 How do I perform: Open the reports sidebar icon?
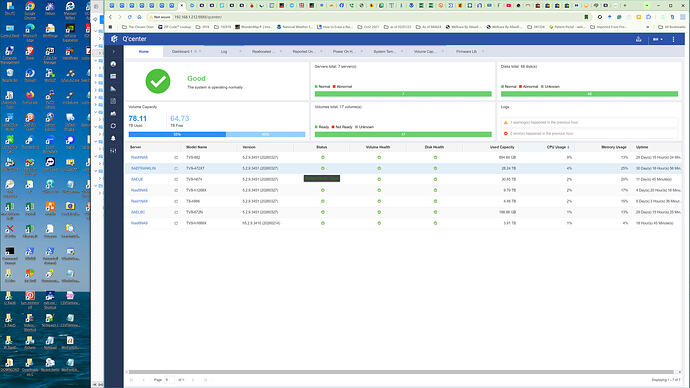click(114, 101)
